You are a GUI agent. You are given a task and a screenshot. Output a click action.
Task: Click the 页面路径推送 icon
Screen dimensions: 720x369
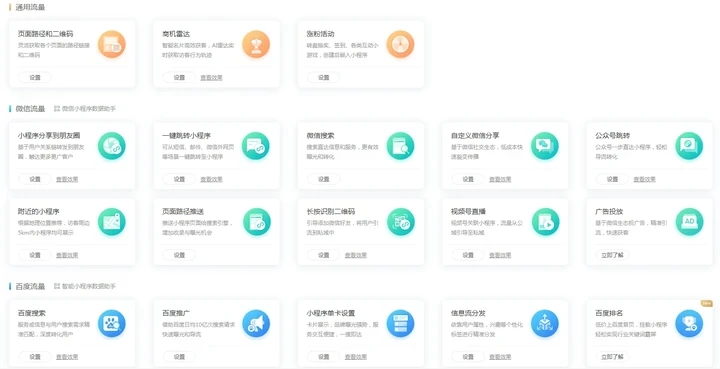click(x=256, y=222)
